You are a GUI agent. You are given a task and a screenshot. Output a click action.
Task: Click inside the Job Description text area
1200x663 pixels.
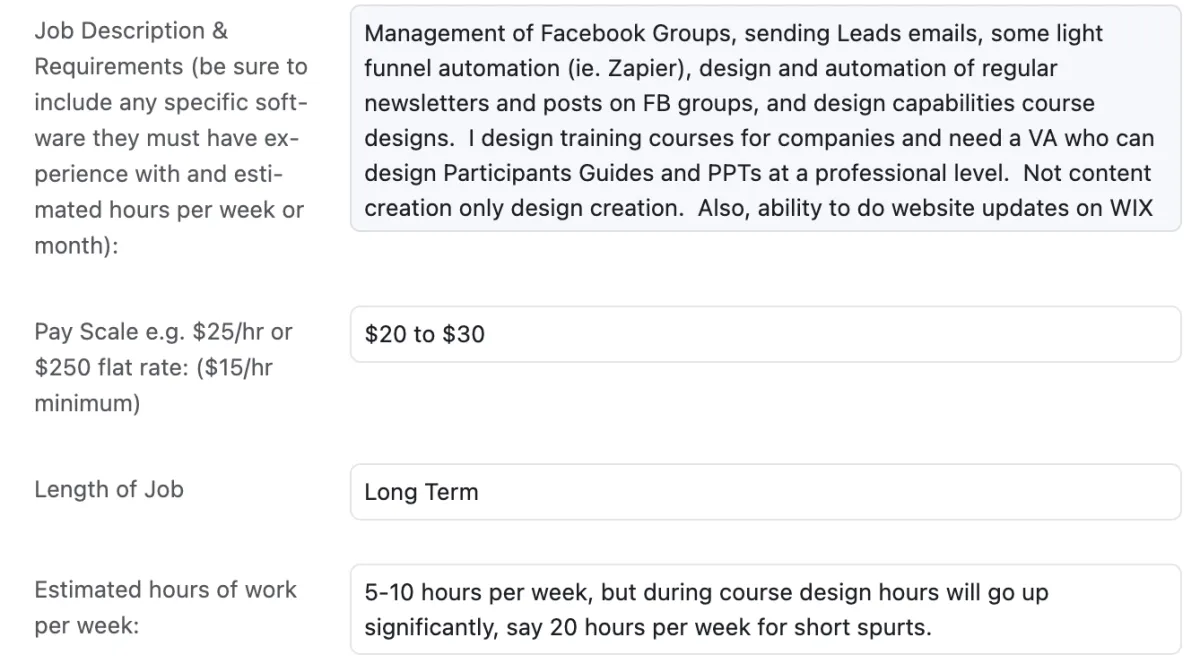tap(765, 119)
